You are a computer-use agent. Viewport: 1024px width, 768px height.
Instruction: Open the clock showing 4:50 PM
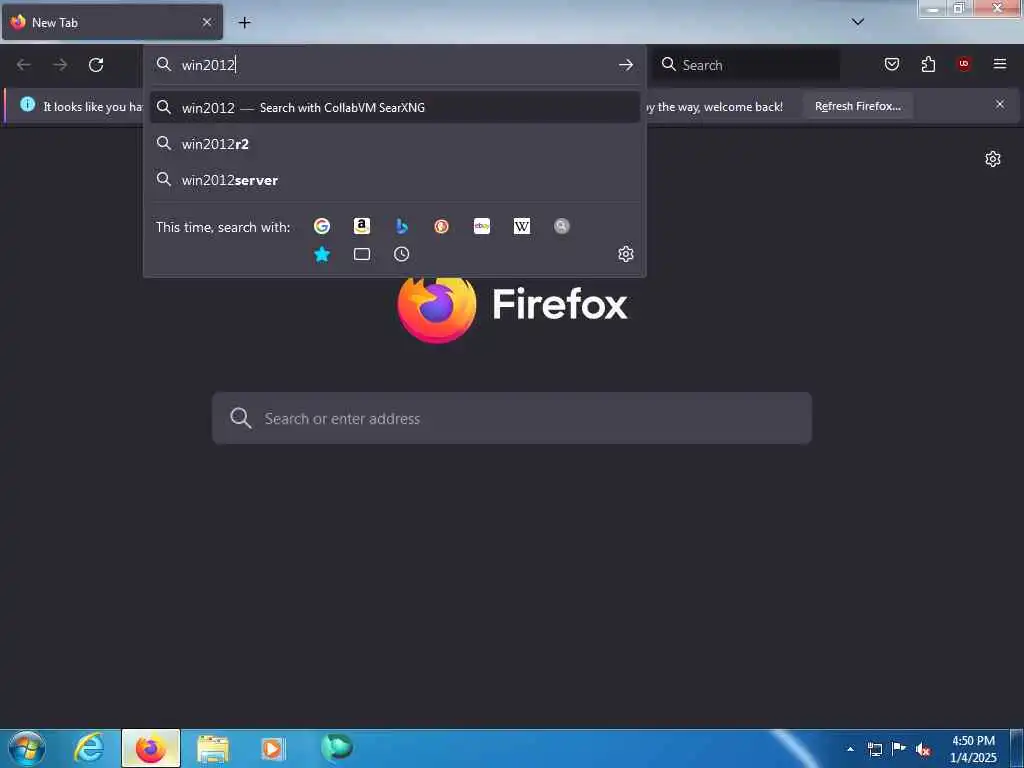pos(973,749)
